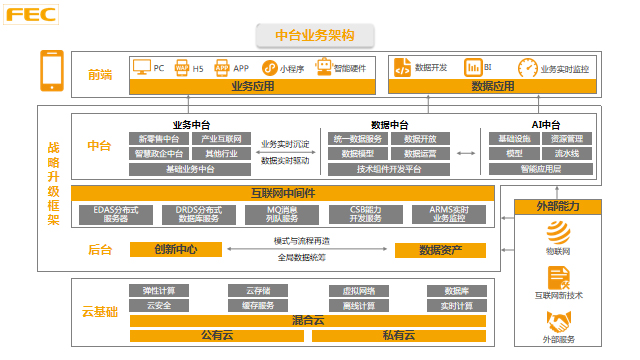Click the 新零售中台 gray box
This screenshot has width=640, height=360.
pos(159,139)
